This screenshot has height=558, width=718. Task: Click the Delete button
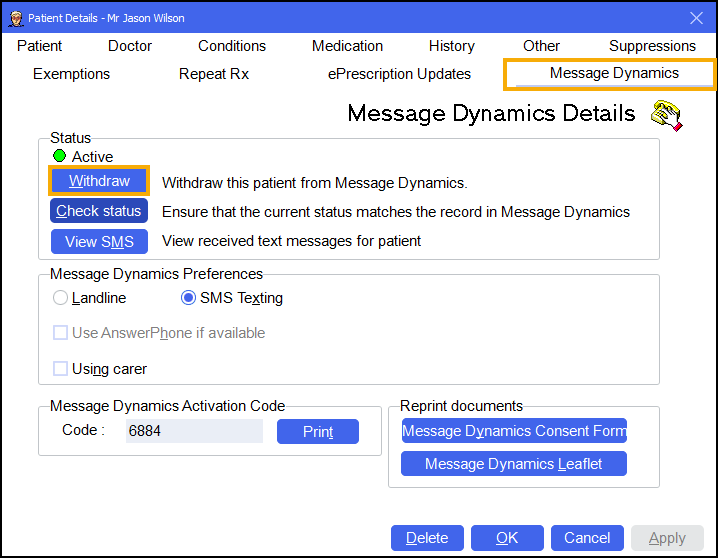(427, 538)
